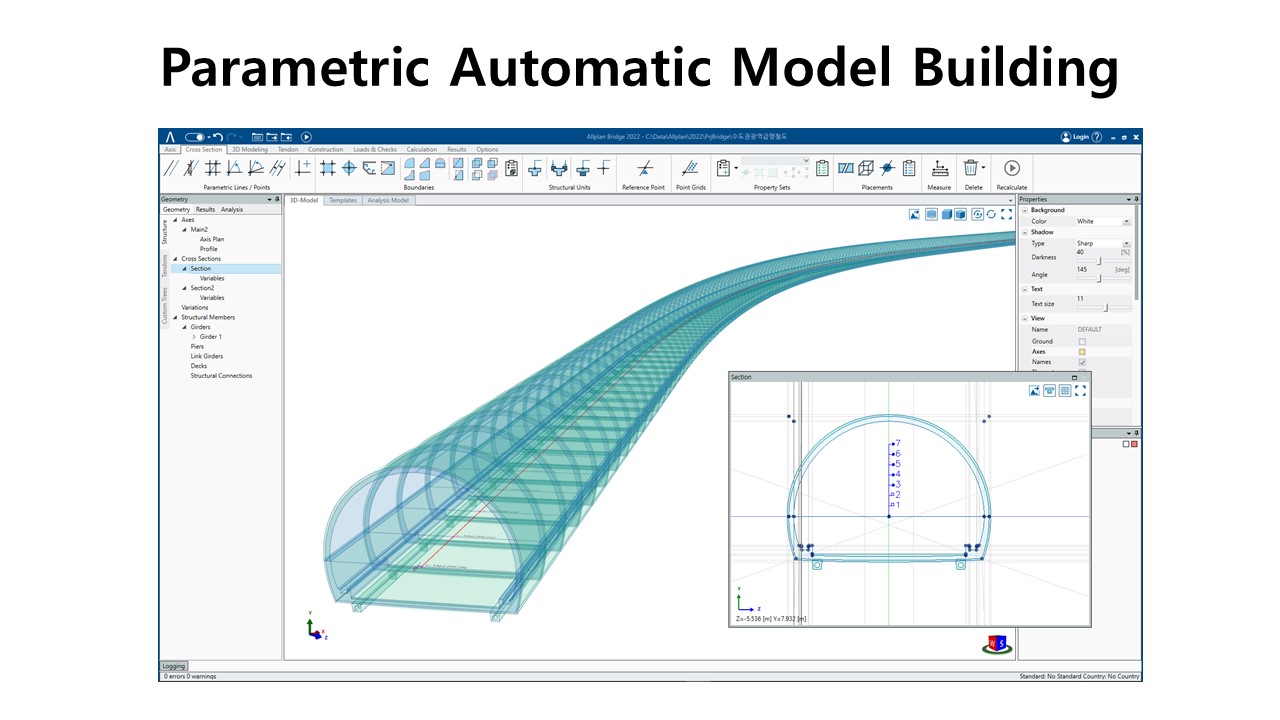The height and width of the screenshot is (720, 1280).
Task: Open the Background Color dropdown
Action: point(1126,221)
